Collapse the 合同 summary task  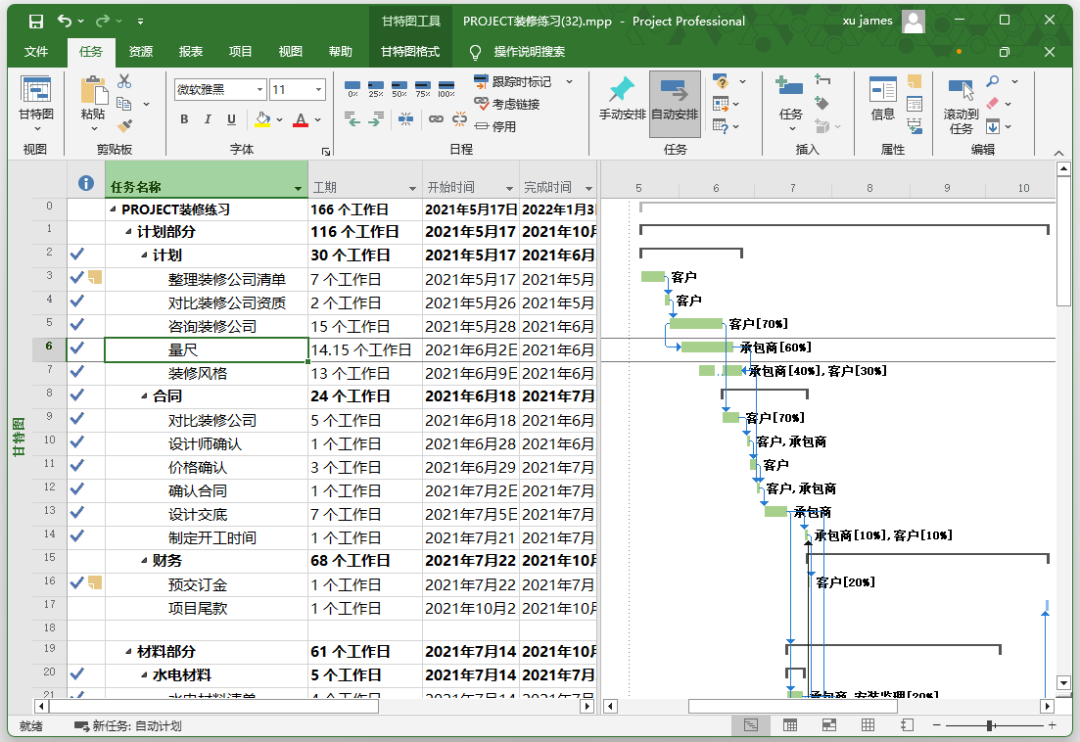144,396
